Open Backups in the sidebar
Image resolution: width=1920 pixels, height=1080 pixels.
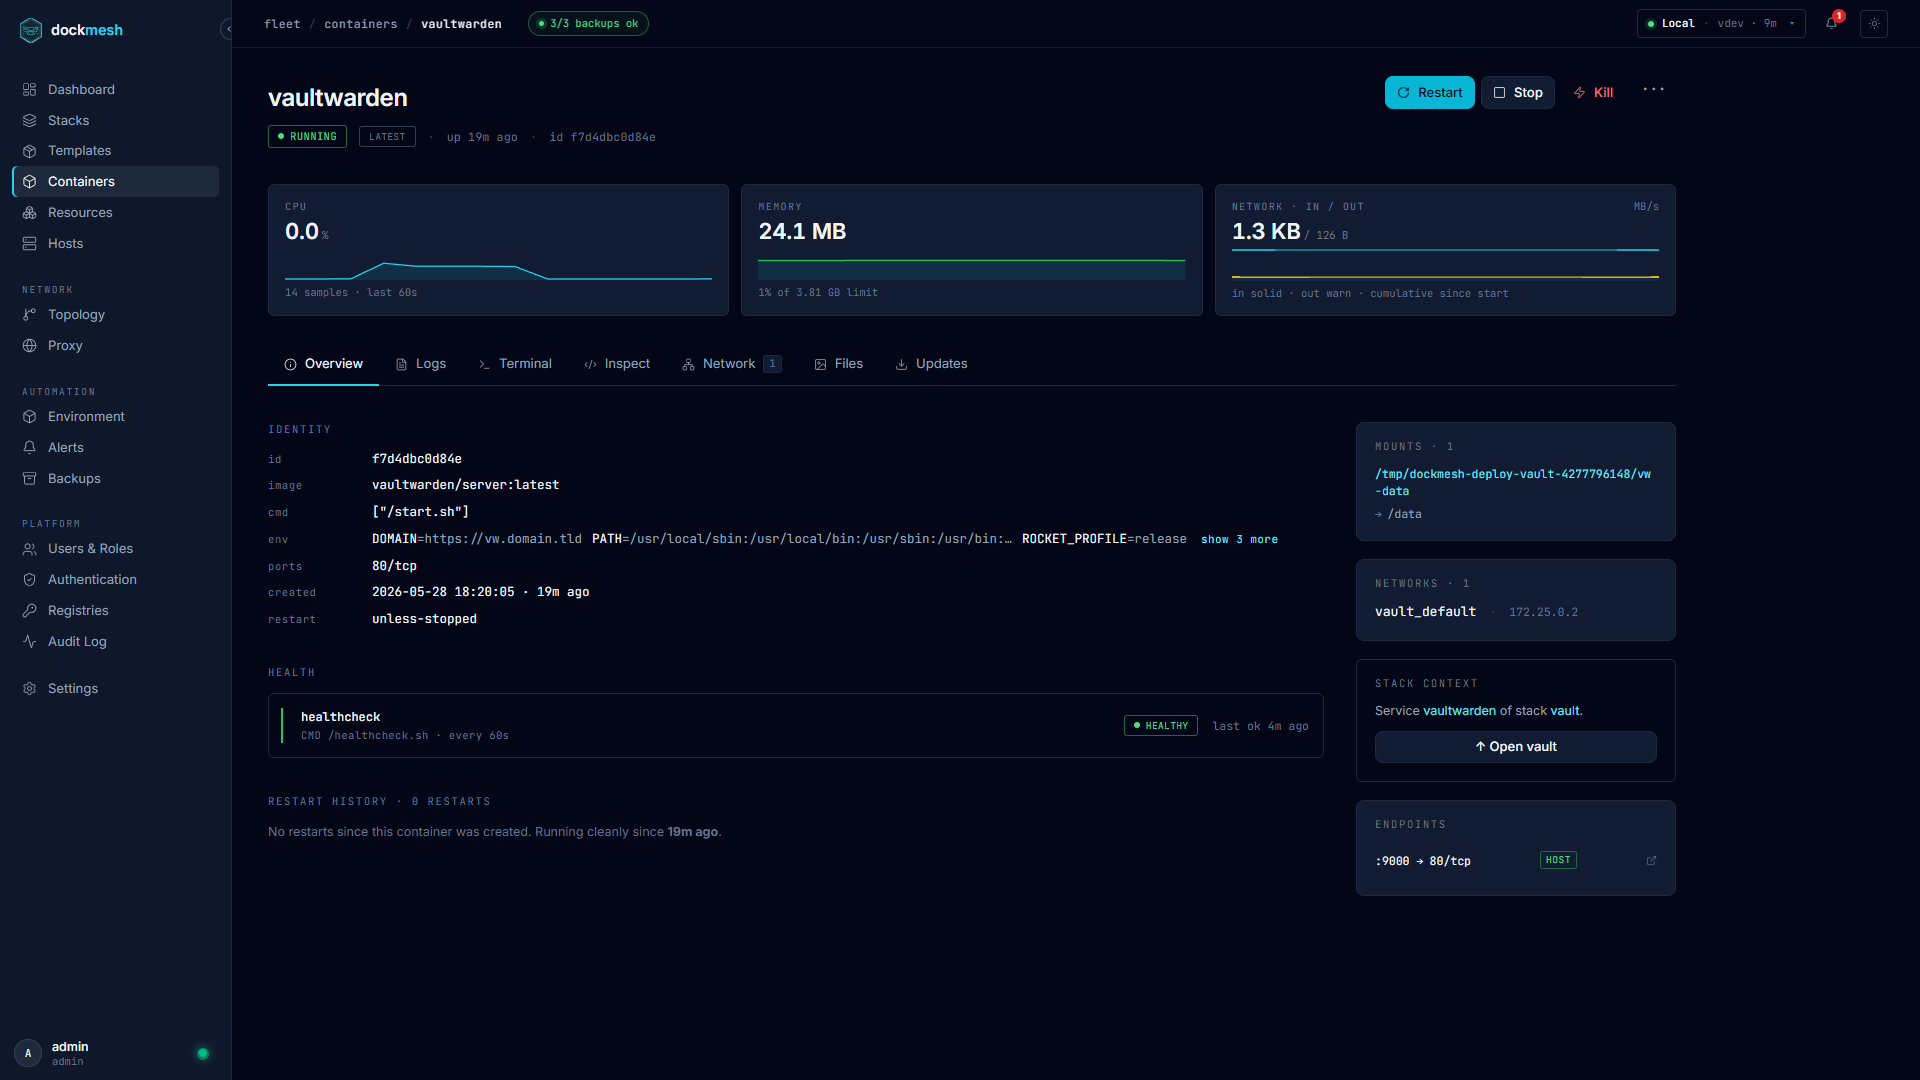115,479
